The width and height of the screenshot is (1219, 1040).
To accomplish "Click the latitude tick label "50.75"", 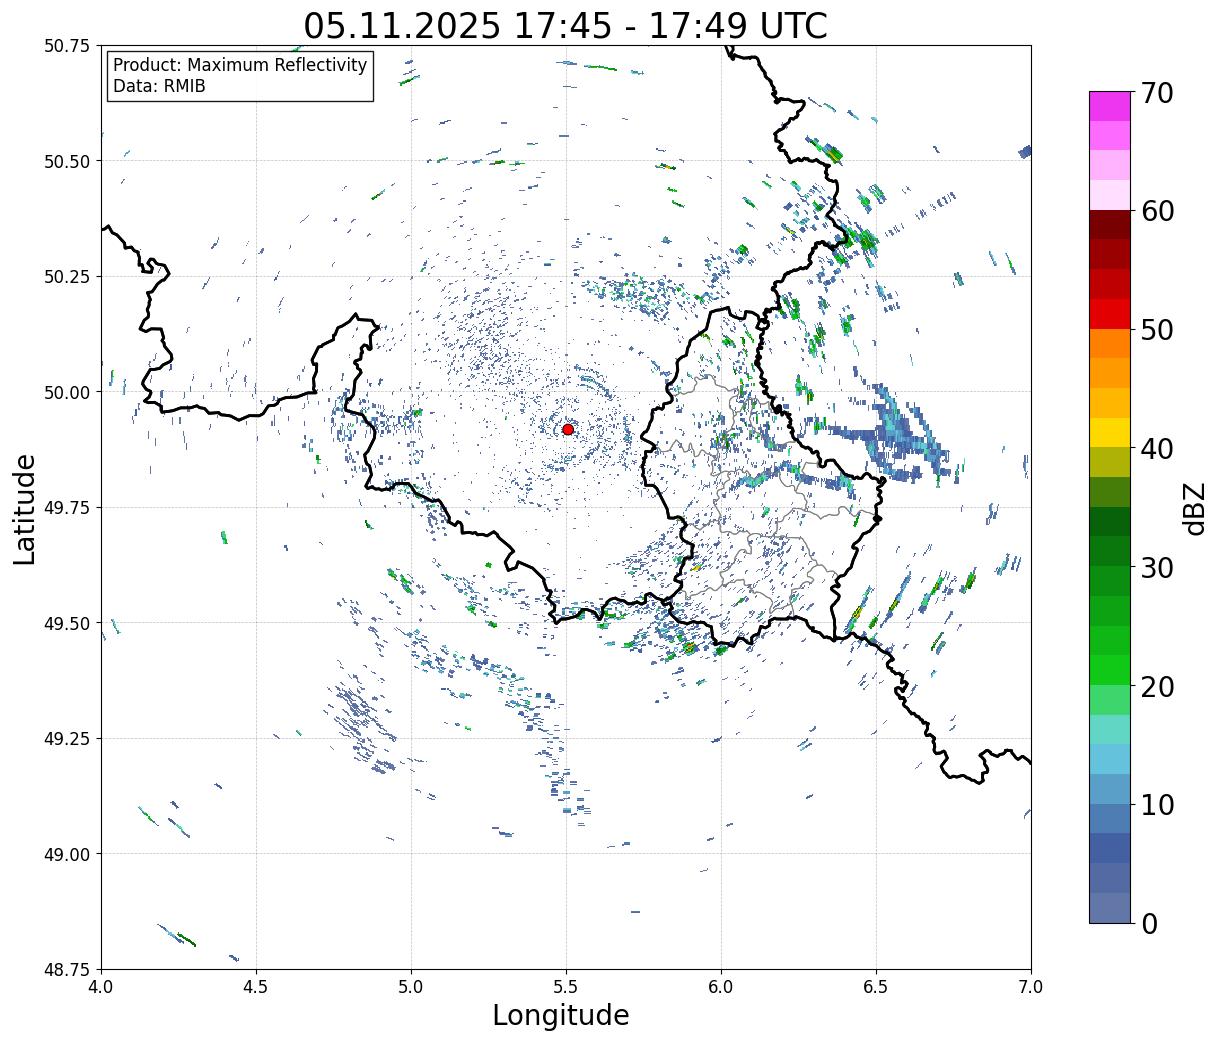I will (66, 46).
